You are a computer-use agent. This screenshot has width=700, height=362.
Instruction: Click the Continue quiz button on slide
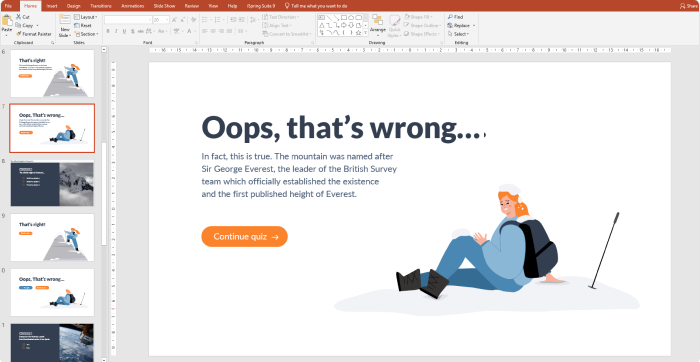coord(244,237)
